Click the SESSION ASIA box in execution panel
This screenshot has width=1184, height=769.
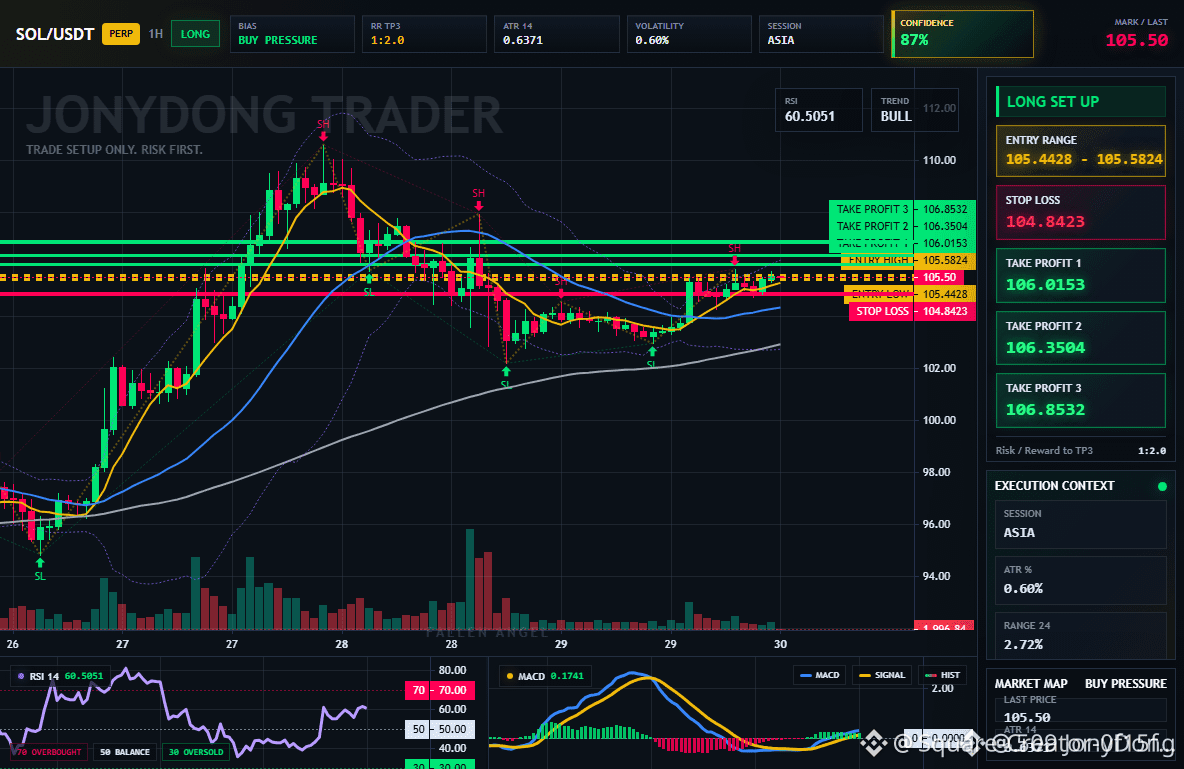point(1081,523)
